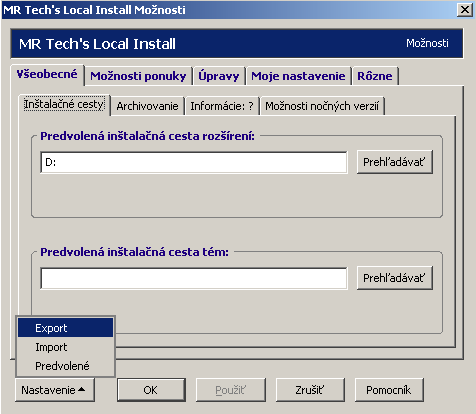Open Možnosti nočných verzií sub-tab
Image resolution: width=476 pixels, height=414 pixels.
point(322,106)
